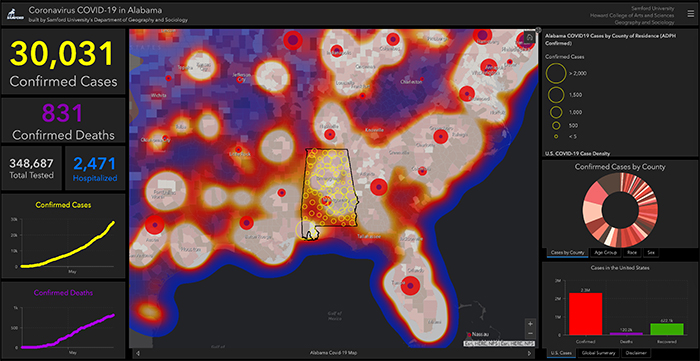Click the Alabama Covid-19 Map caption
700x361 pixels.
click(x=333, y=353)
